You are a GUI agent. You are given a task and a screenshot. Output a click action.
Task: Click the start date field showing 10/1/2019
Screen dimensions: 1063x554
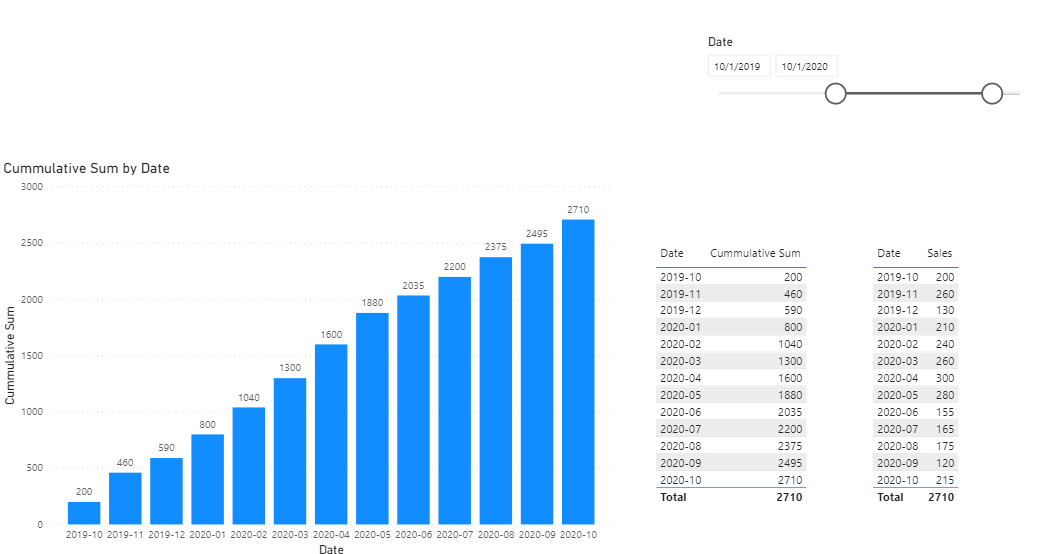pos(738,66)
